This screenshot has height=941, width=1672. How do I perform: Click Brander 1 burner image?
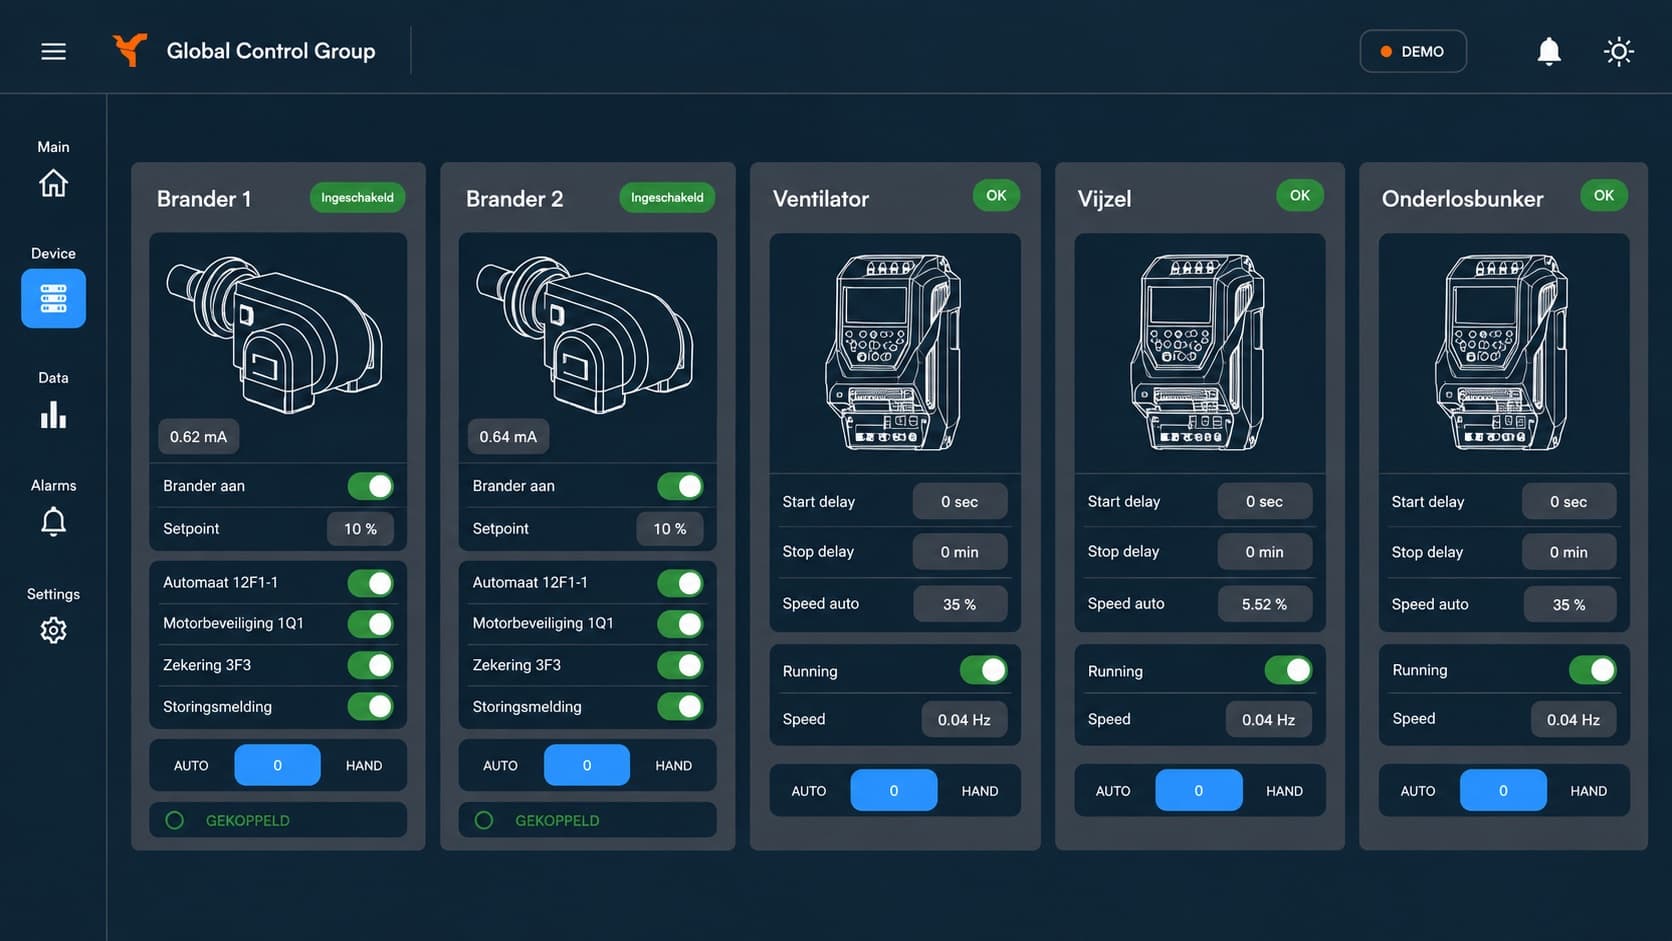click(274, 334)
